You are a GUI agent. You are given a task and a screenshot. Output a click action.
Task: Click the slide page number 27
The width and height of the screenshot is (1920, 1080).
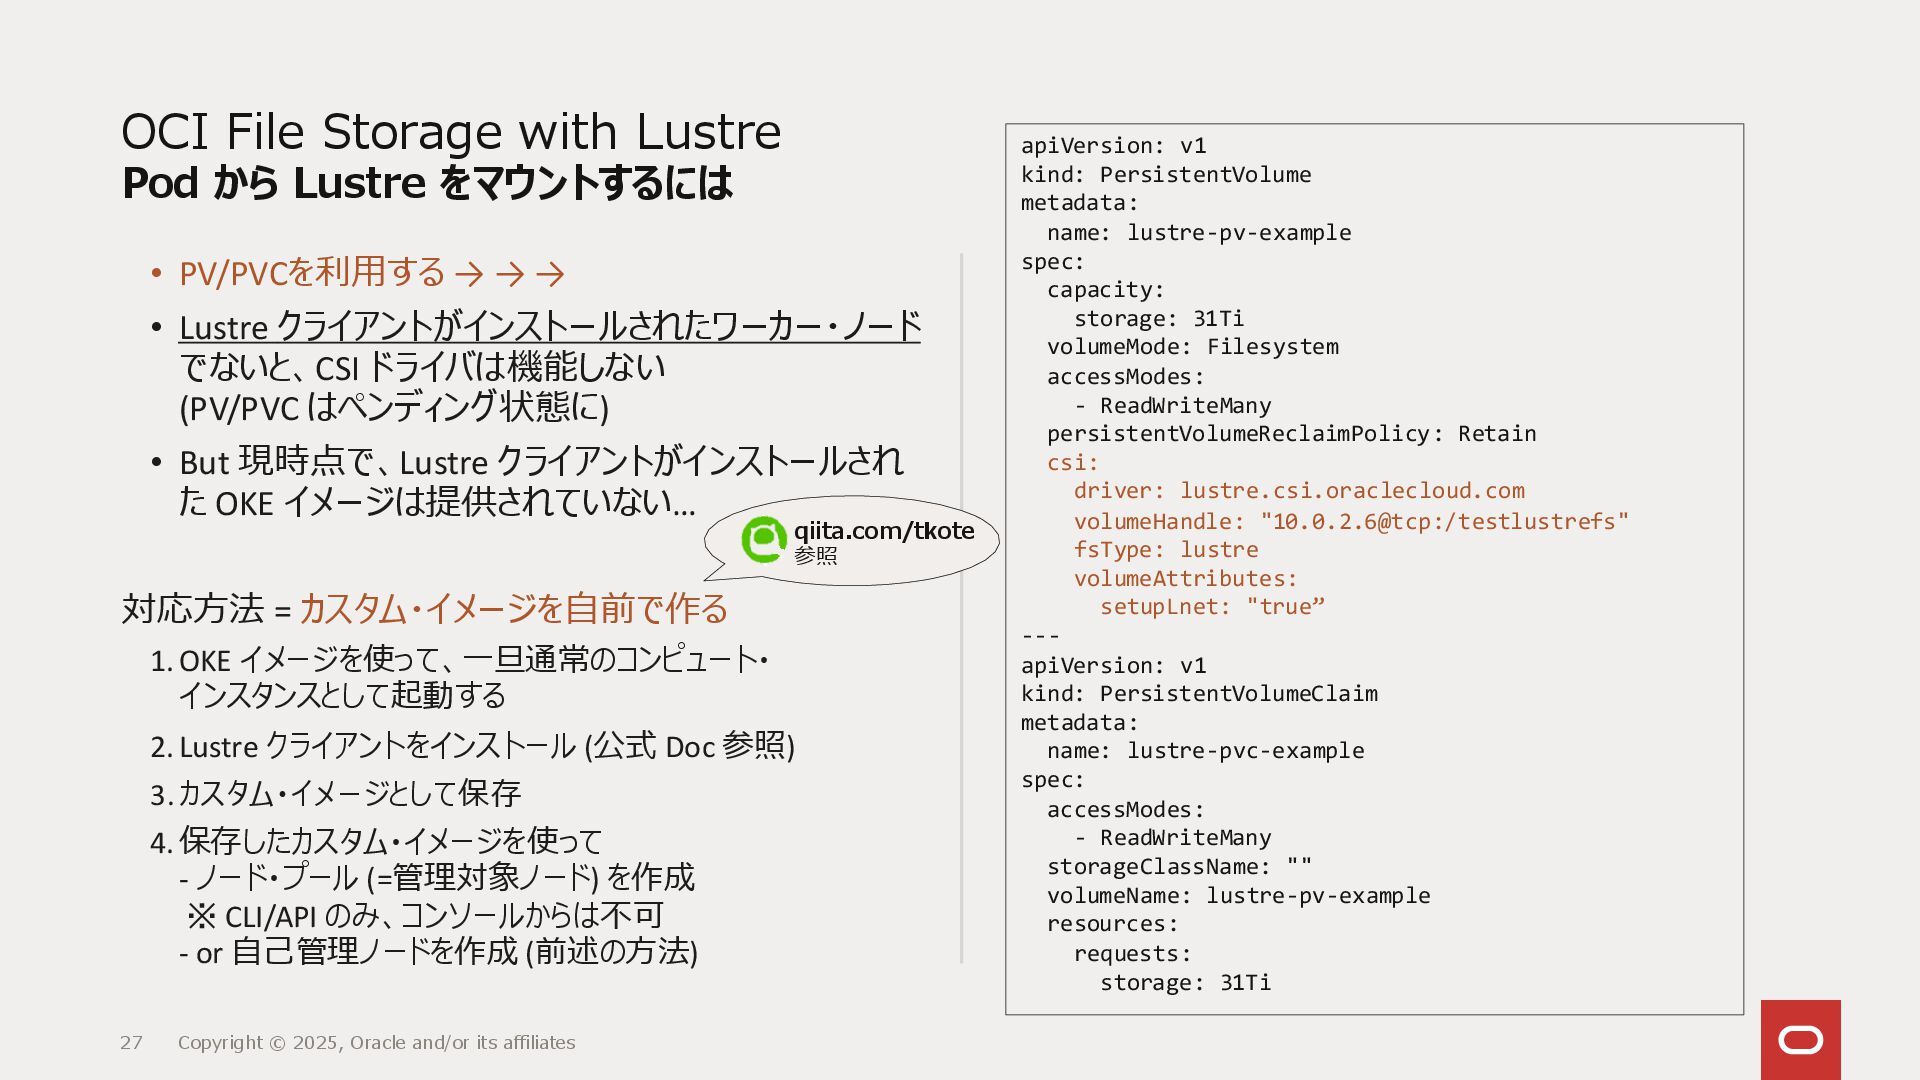(131, 1043)
